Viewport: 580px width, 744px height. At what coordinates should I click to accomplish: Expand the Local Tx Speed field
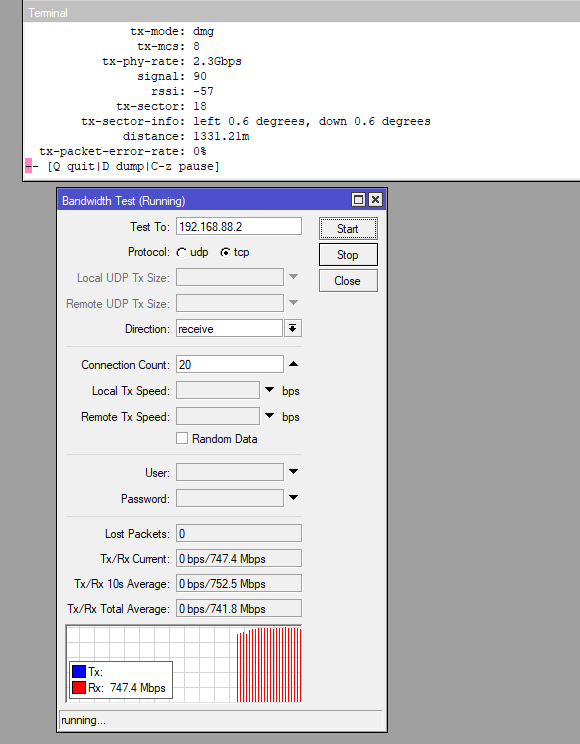[270, 390]
